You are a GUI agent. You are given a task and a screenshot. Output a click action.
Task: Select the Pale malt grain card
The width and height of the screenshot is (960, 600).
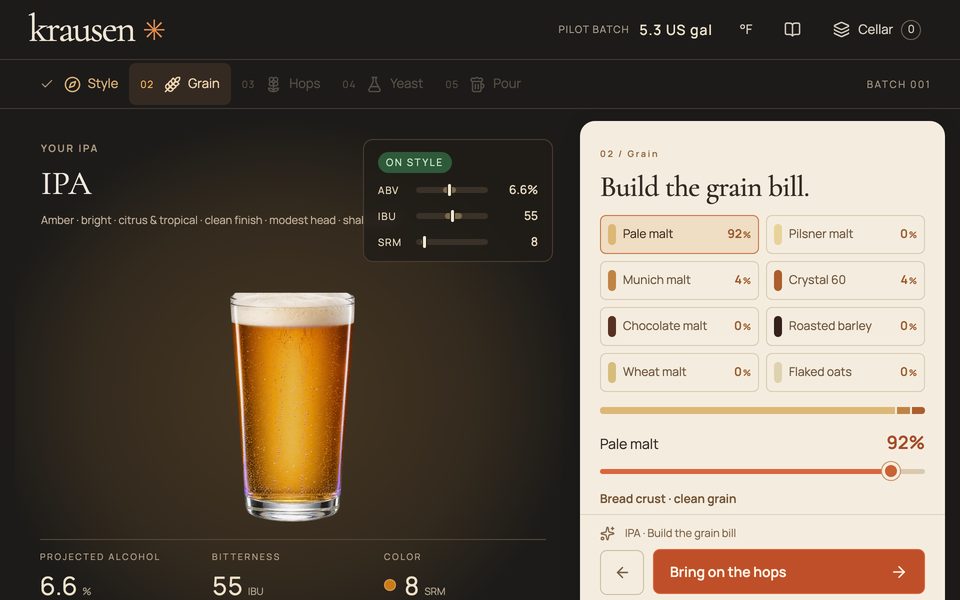(x=679, y=234)
